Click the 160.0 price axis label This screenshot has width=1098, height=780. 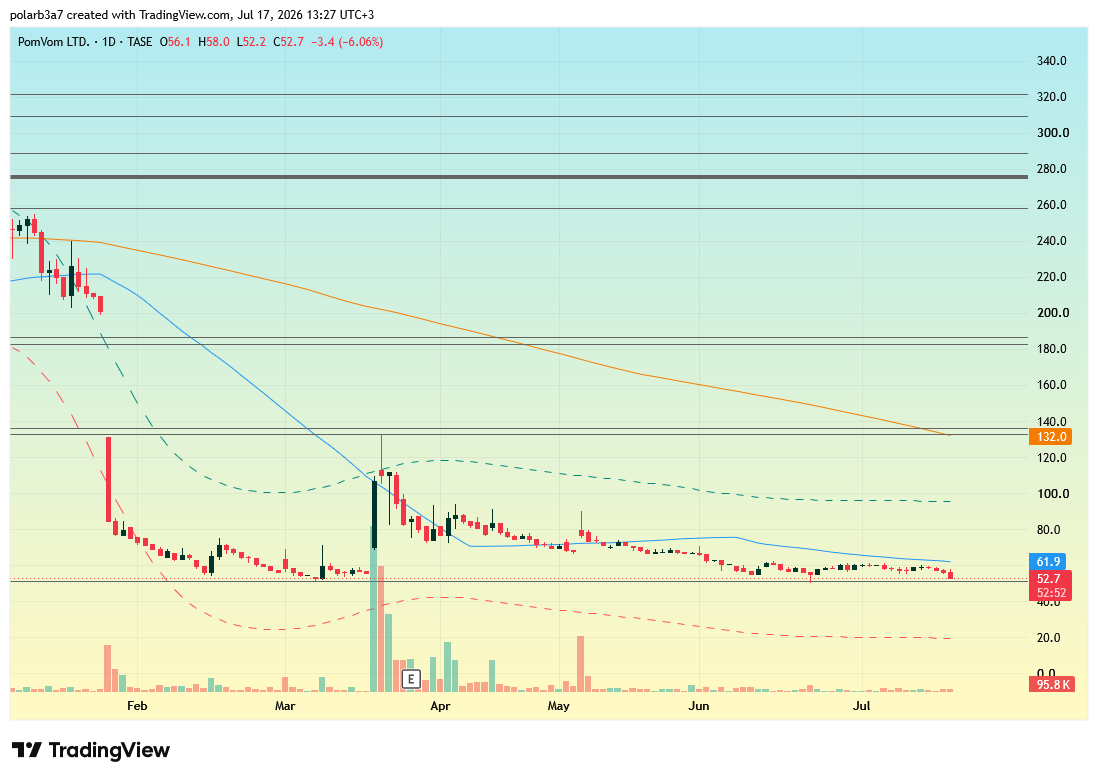click(1052, 384)
